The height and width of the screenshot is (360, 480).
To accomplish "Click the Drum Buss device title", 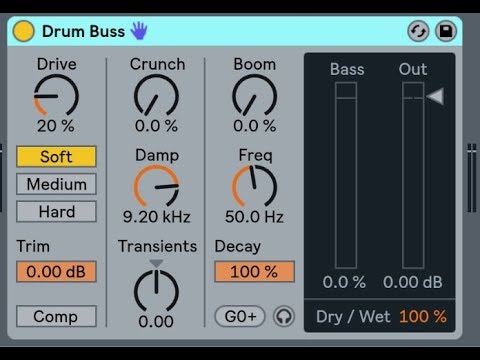I will pyautogui.click(x=83, y=32).
